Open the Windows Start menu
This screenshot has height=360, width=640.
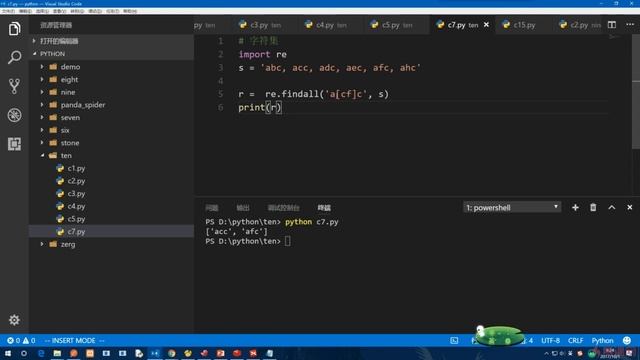pyautogui.click(x=8, y=353)
